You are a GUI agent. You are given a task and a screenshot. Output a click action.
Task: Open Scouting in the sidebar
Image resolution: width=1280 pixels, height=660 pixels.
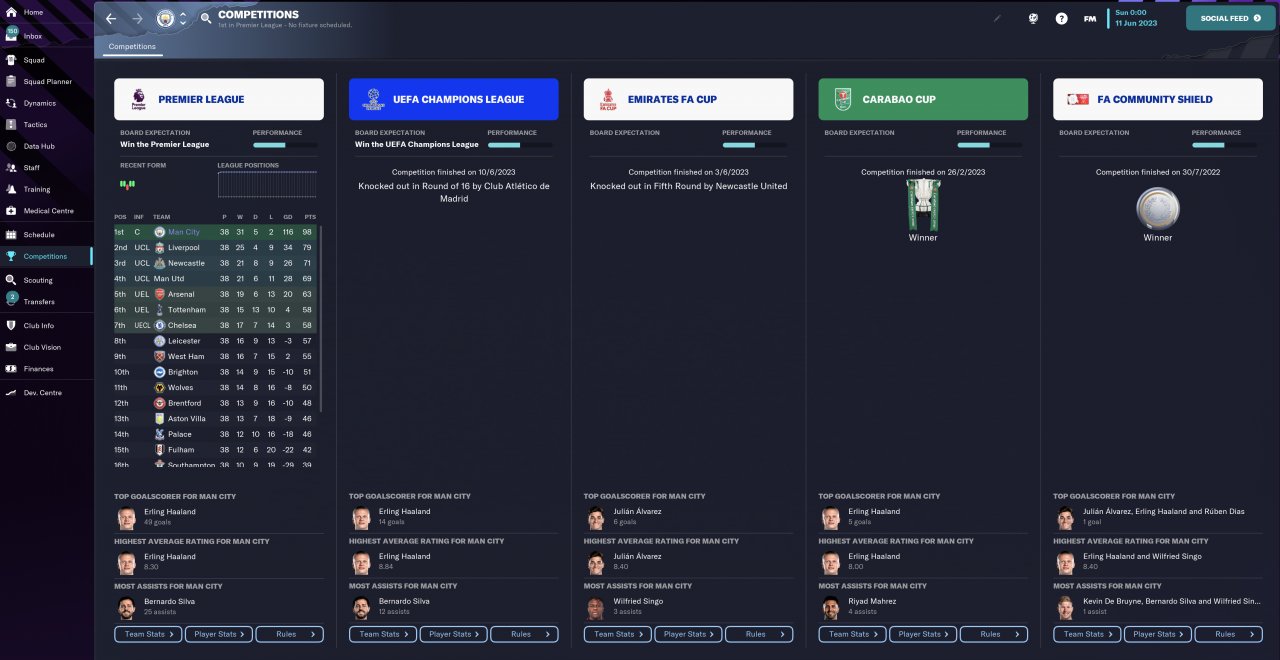(x=46, y=280)
